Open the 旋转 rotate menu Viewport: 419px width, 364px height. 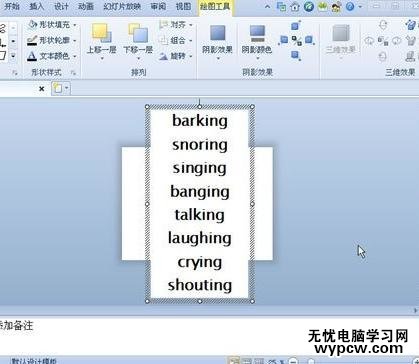(176, 56)
